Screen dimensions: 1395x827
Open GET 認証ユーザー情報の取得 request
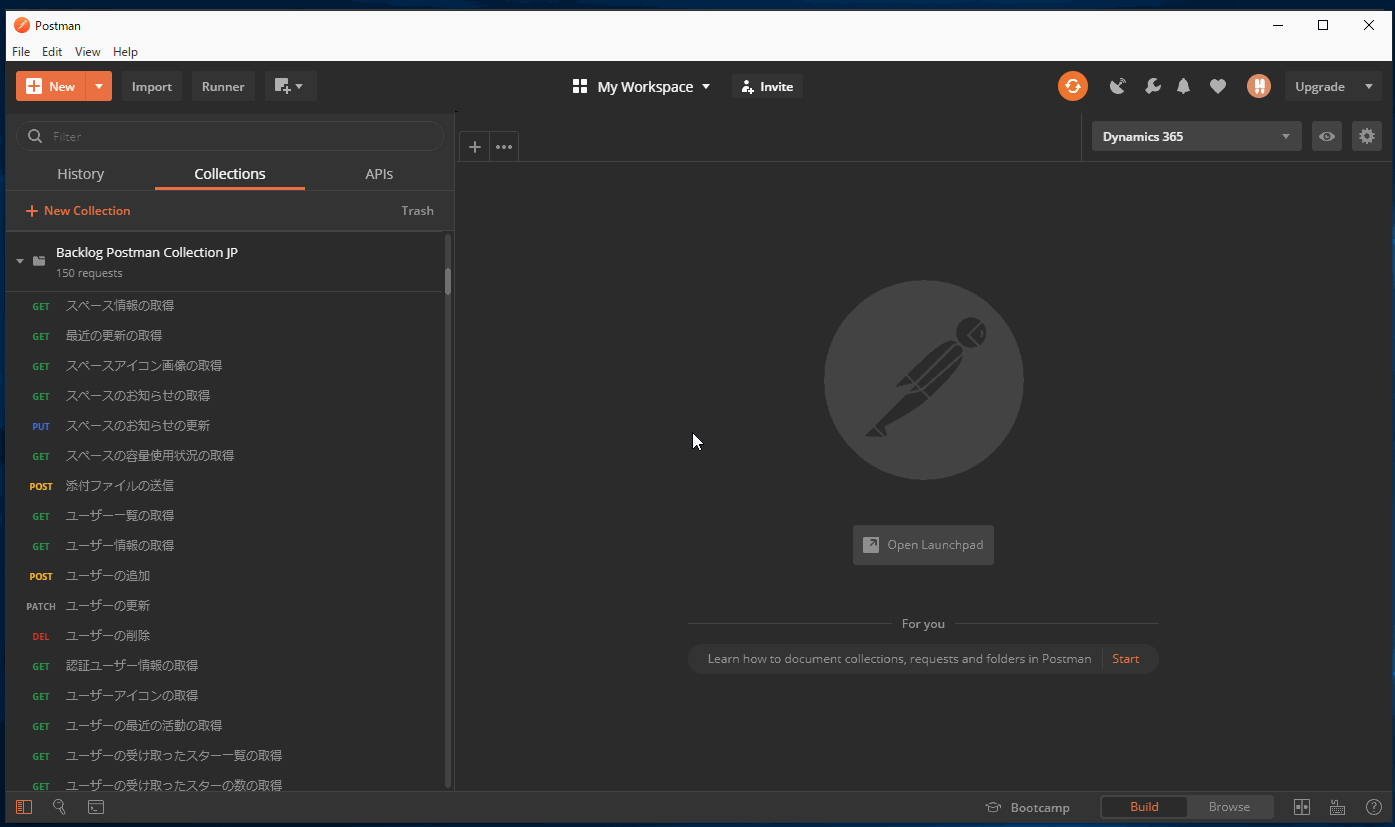[x=225, y=666]
